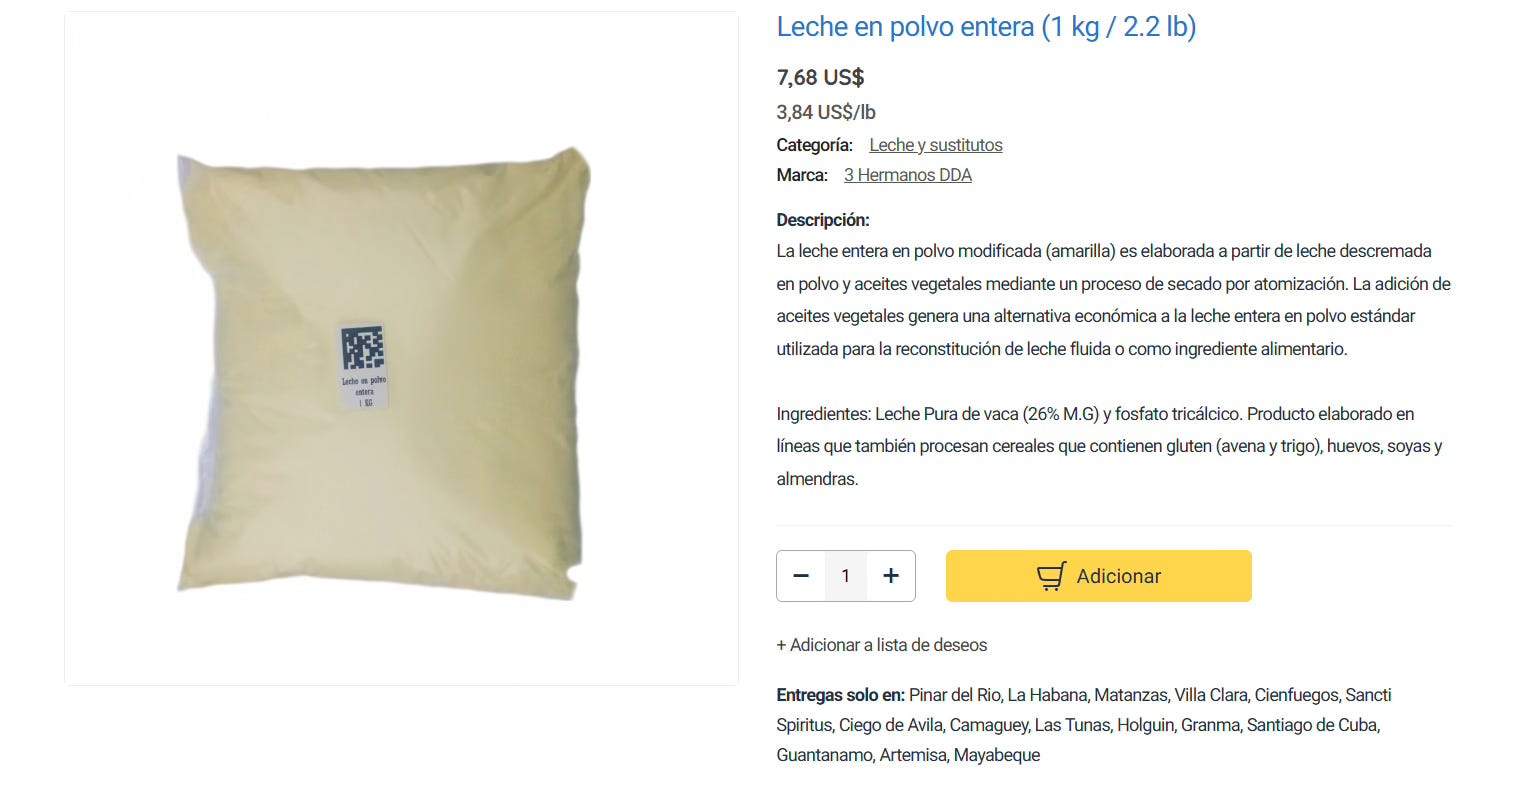This screenshot has height=792, width=1535.
Task: Focus the quantity field showing 1
Action: [x=846, y=576]
